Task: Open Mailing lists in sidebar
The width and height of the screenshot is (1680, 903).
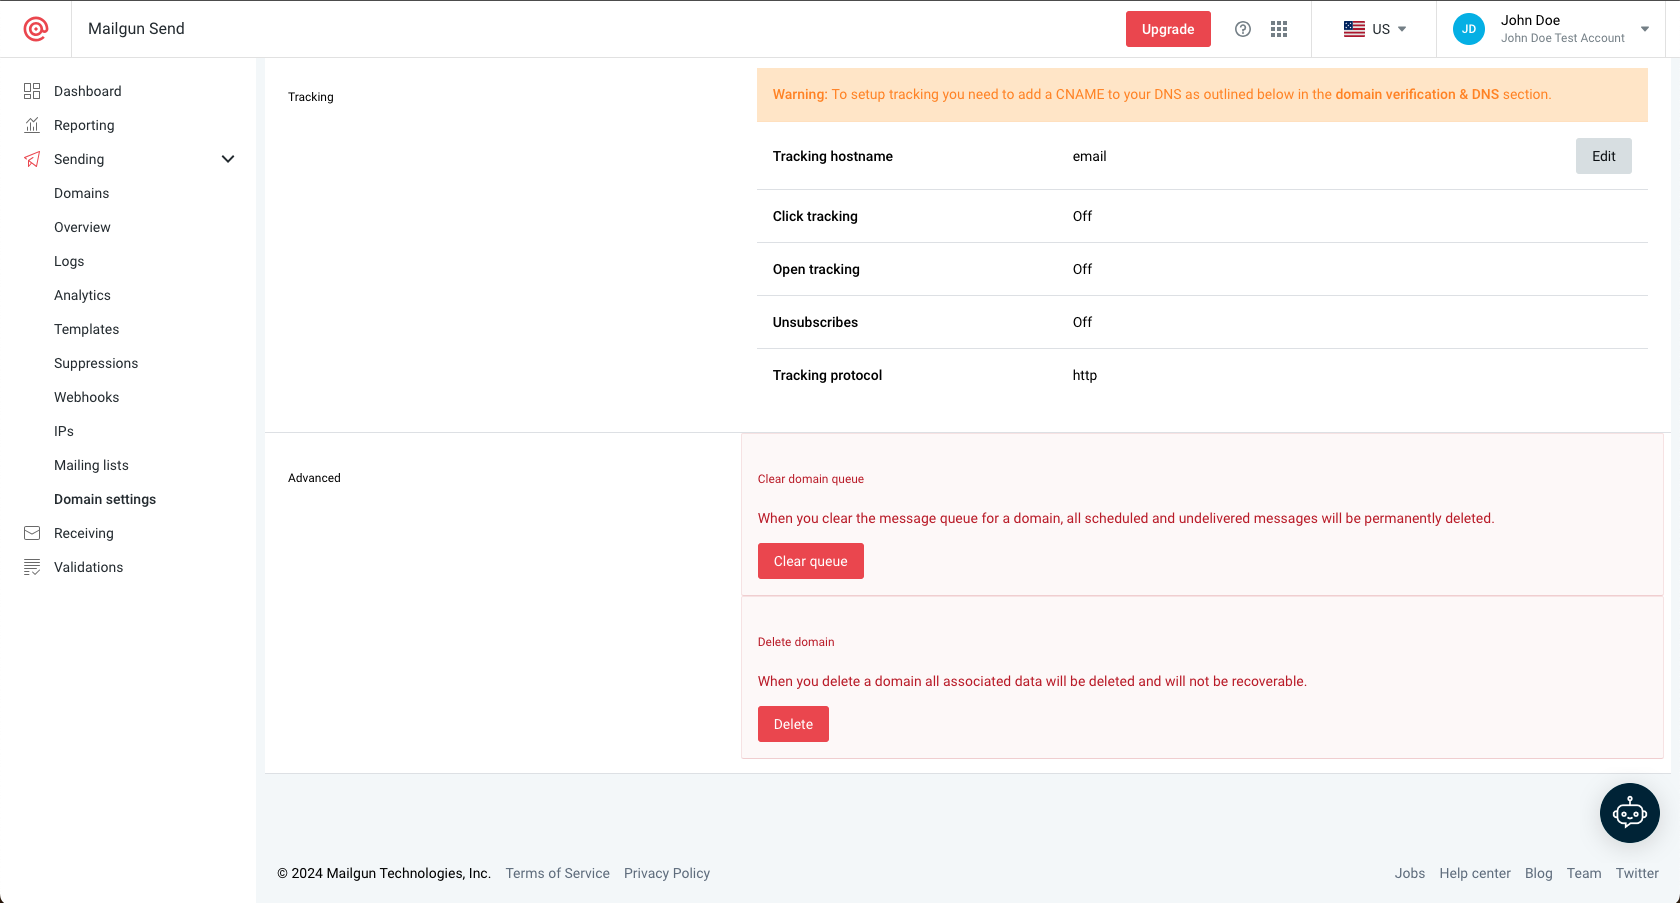Action: tap(91, 465)
